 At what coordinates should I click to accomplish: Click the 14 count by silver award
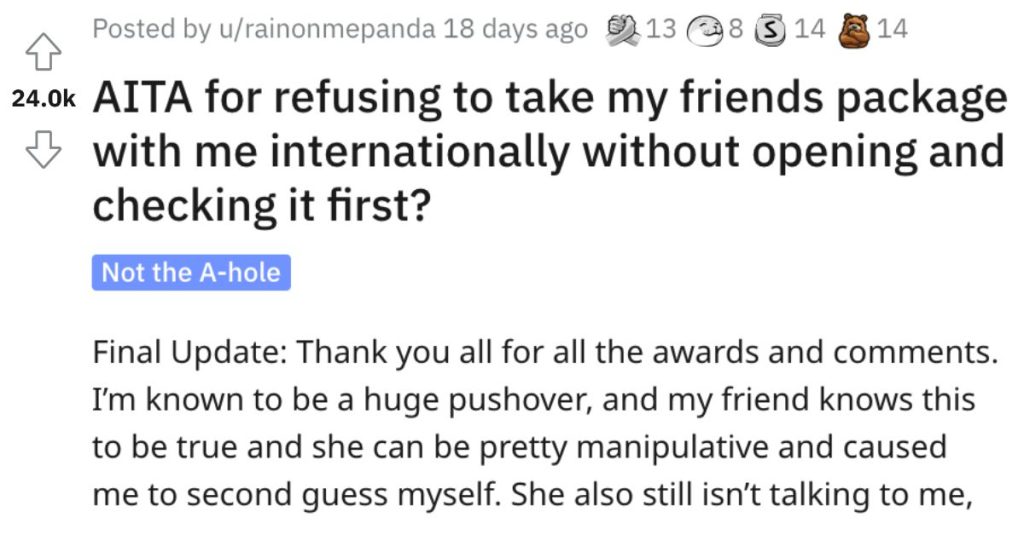pyautogui.click(x=810, y=29)
